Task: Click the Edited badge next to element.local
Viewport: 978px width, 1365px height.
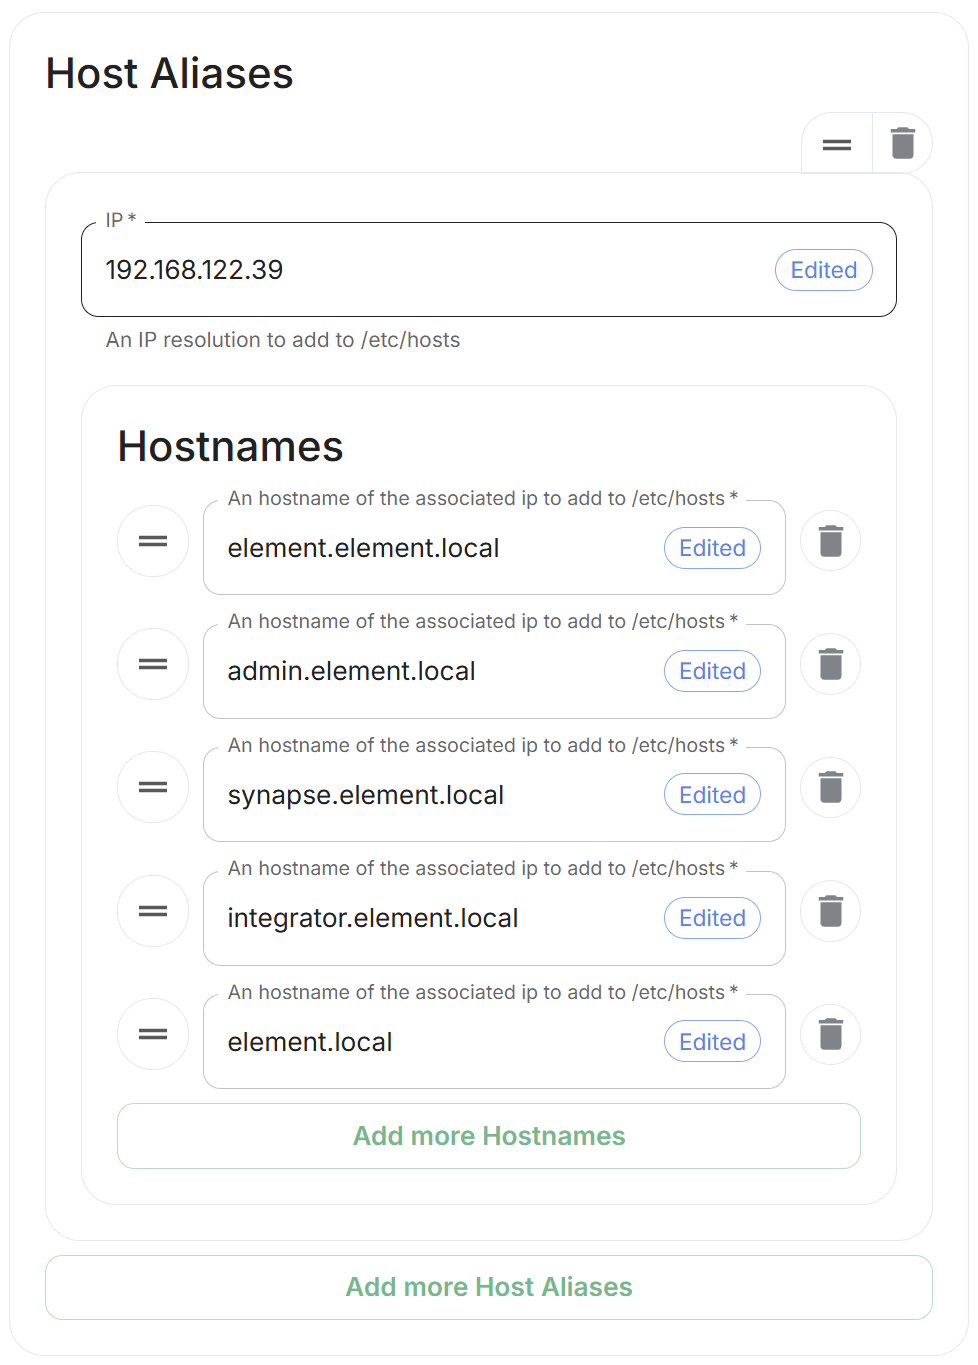Action: point(713,1042)
